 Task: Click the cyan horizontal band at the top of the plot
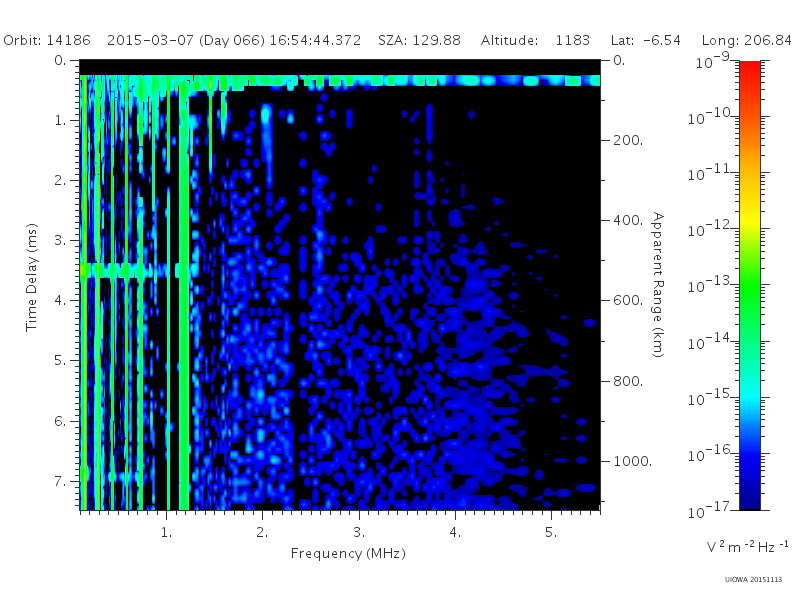340,81
